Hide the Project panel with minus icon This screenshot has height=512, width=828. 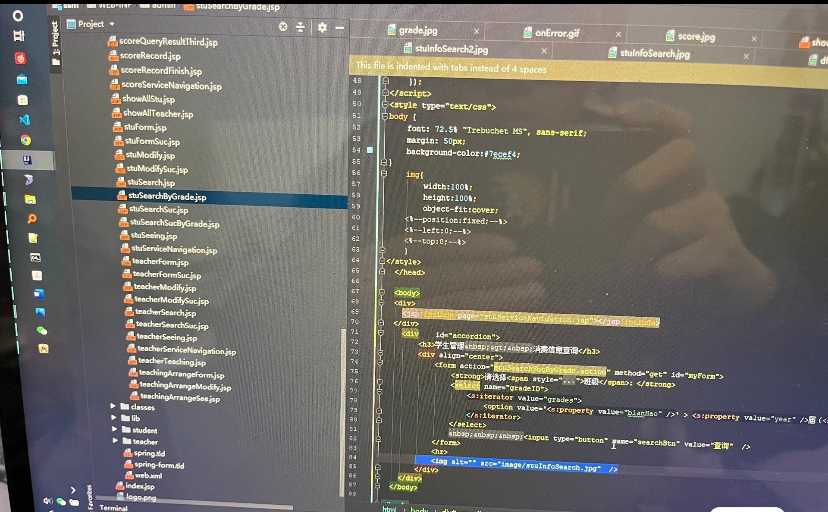pos(340,27)
